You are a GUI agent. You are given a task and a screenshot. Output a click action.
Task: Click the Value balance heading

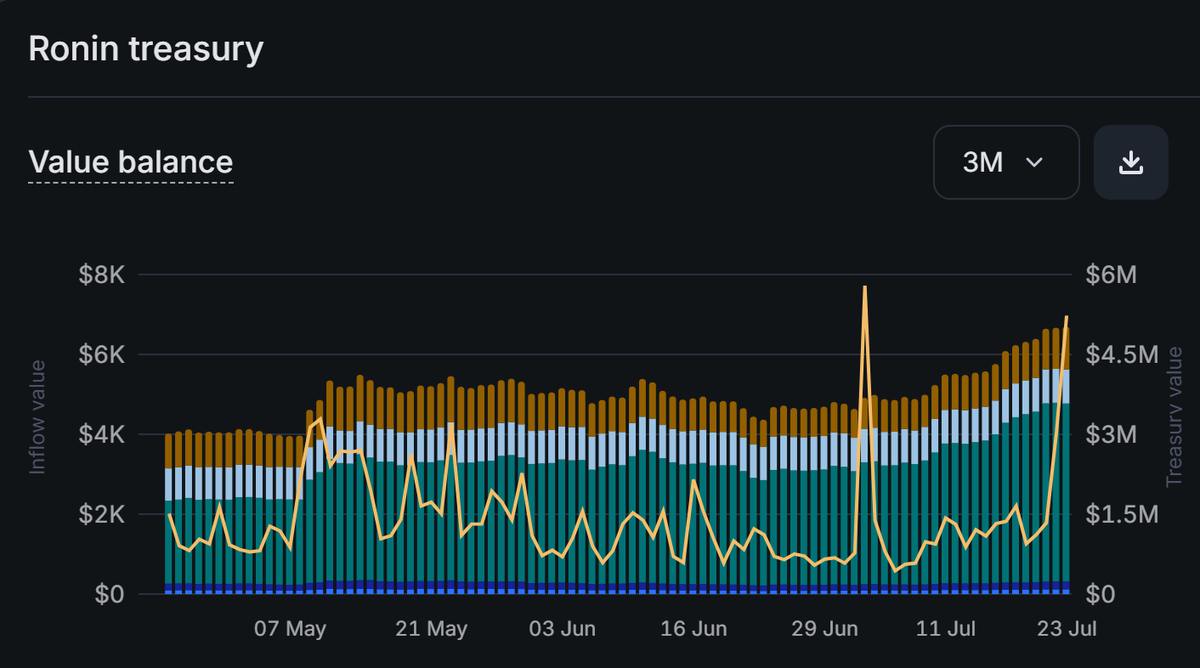click(x=131, y=162)
